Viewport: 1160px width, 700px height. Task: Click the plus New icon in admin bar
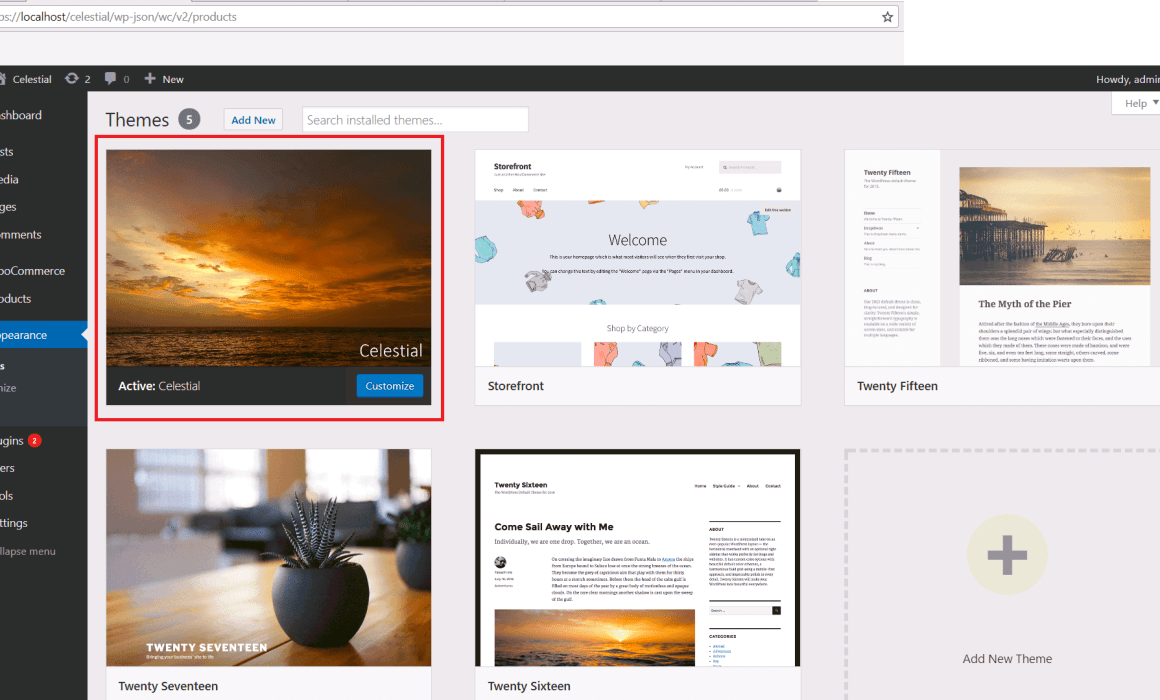163,78
